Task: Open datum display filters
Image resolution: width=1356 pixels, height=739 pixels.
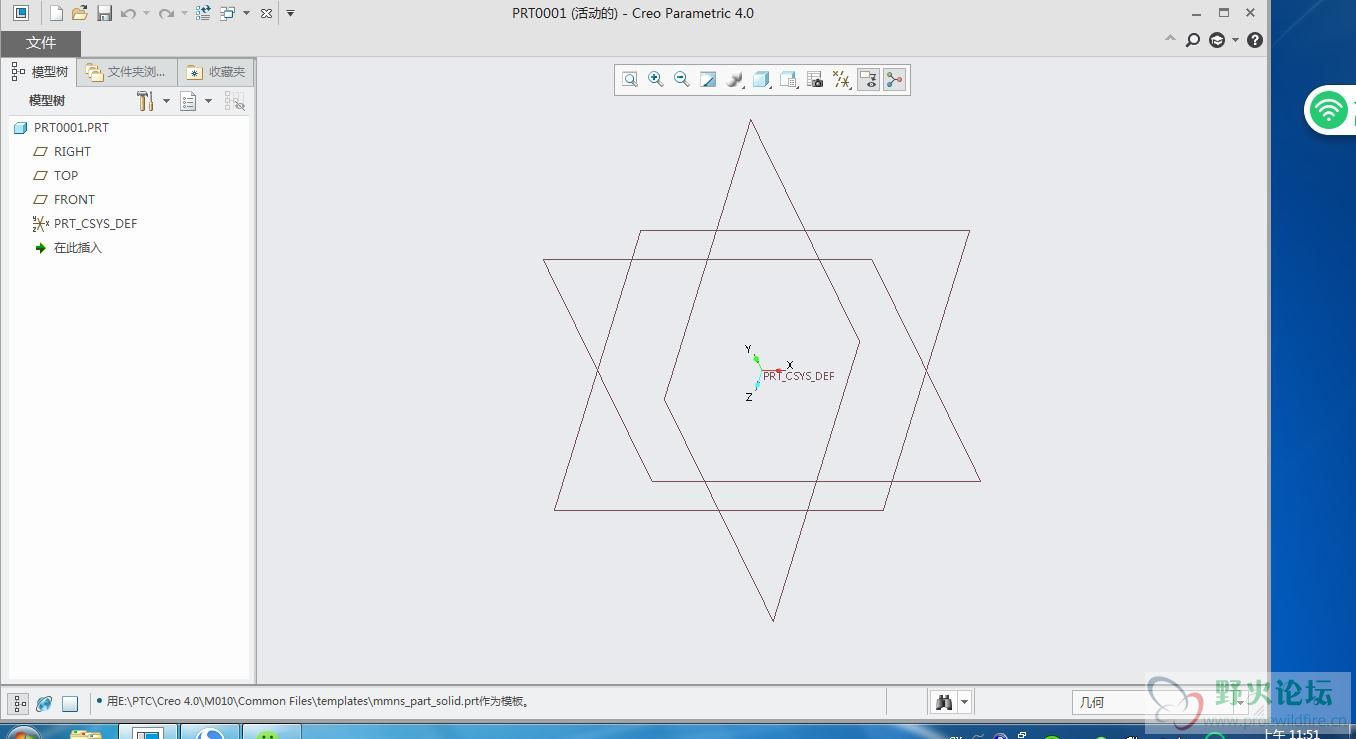Action: coord(842,80)
